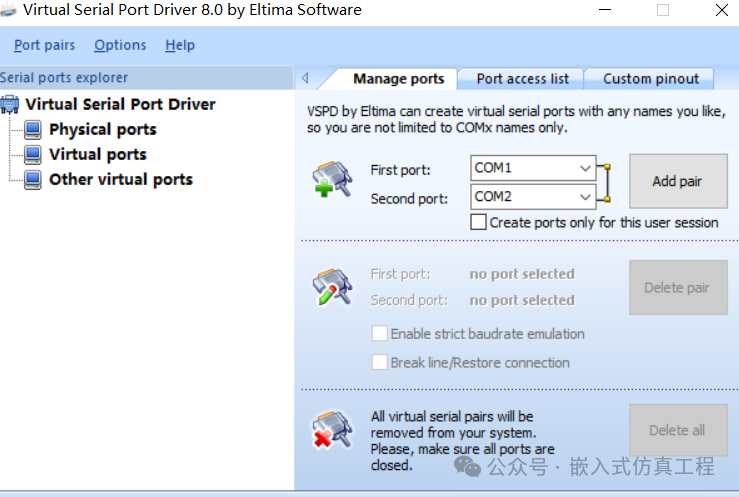Open the Options menu

[120, 45]
